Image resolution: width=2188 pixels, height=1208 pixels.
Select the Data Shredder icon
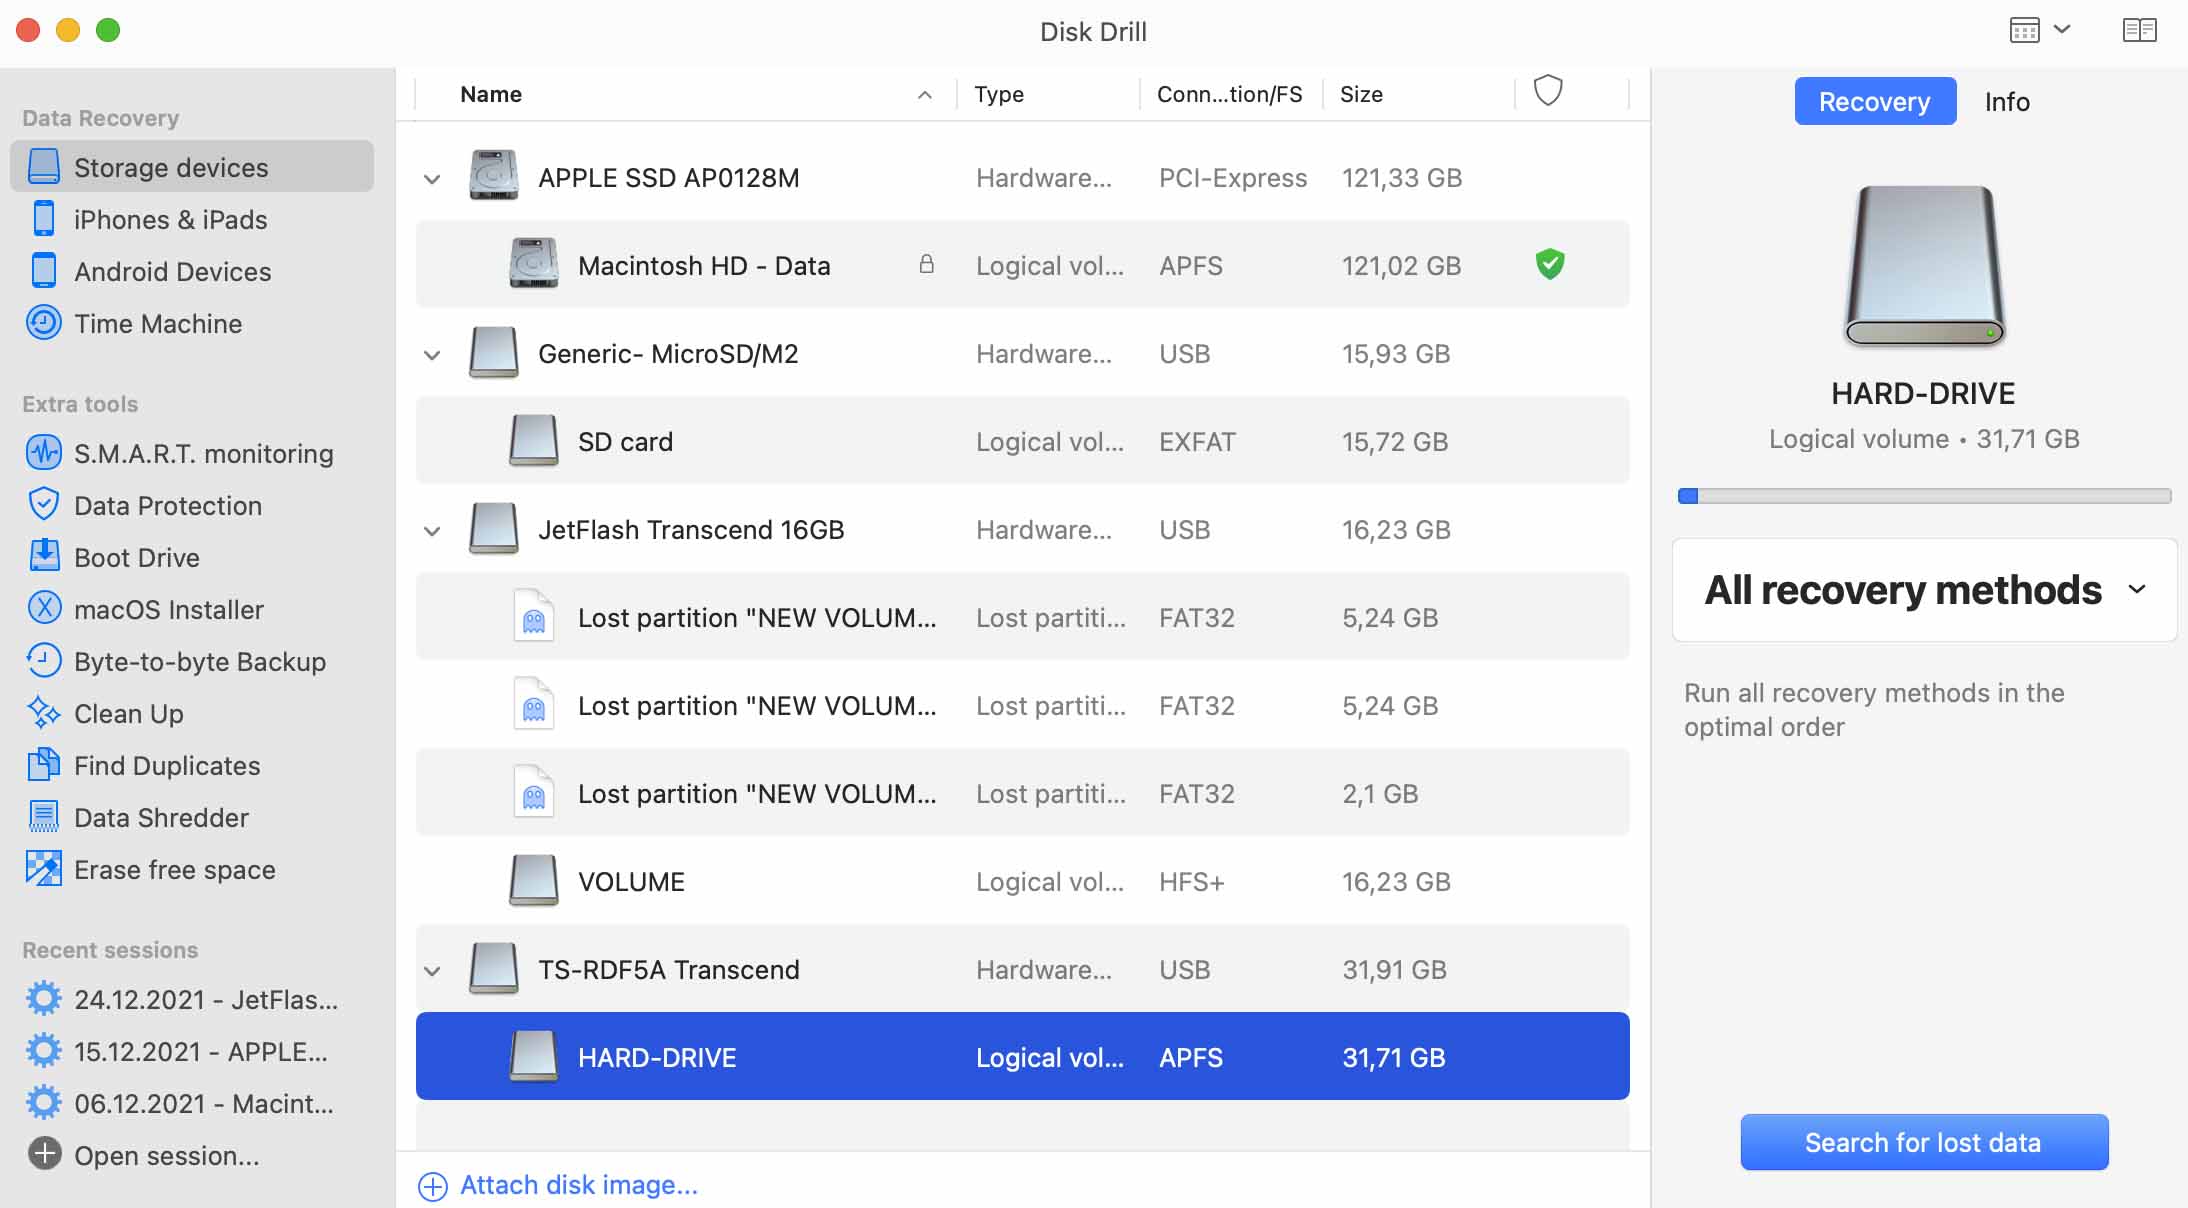(43, 817)
